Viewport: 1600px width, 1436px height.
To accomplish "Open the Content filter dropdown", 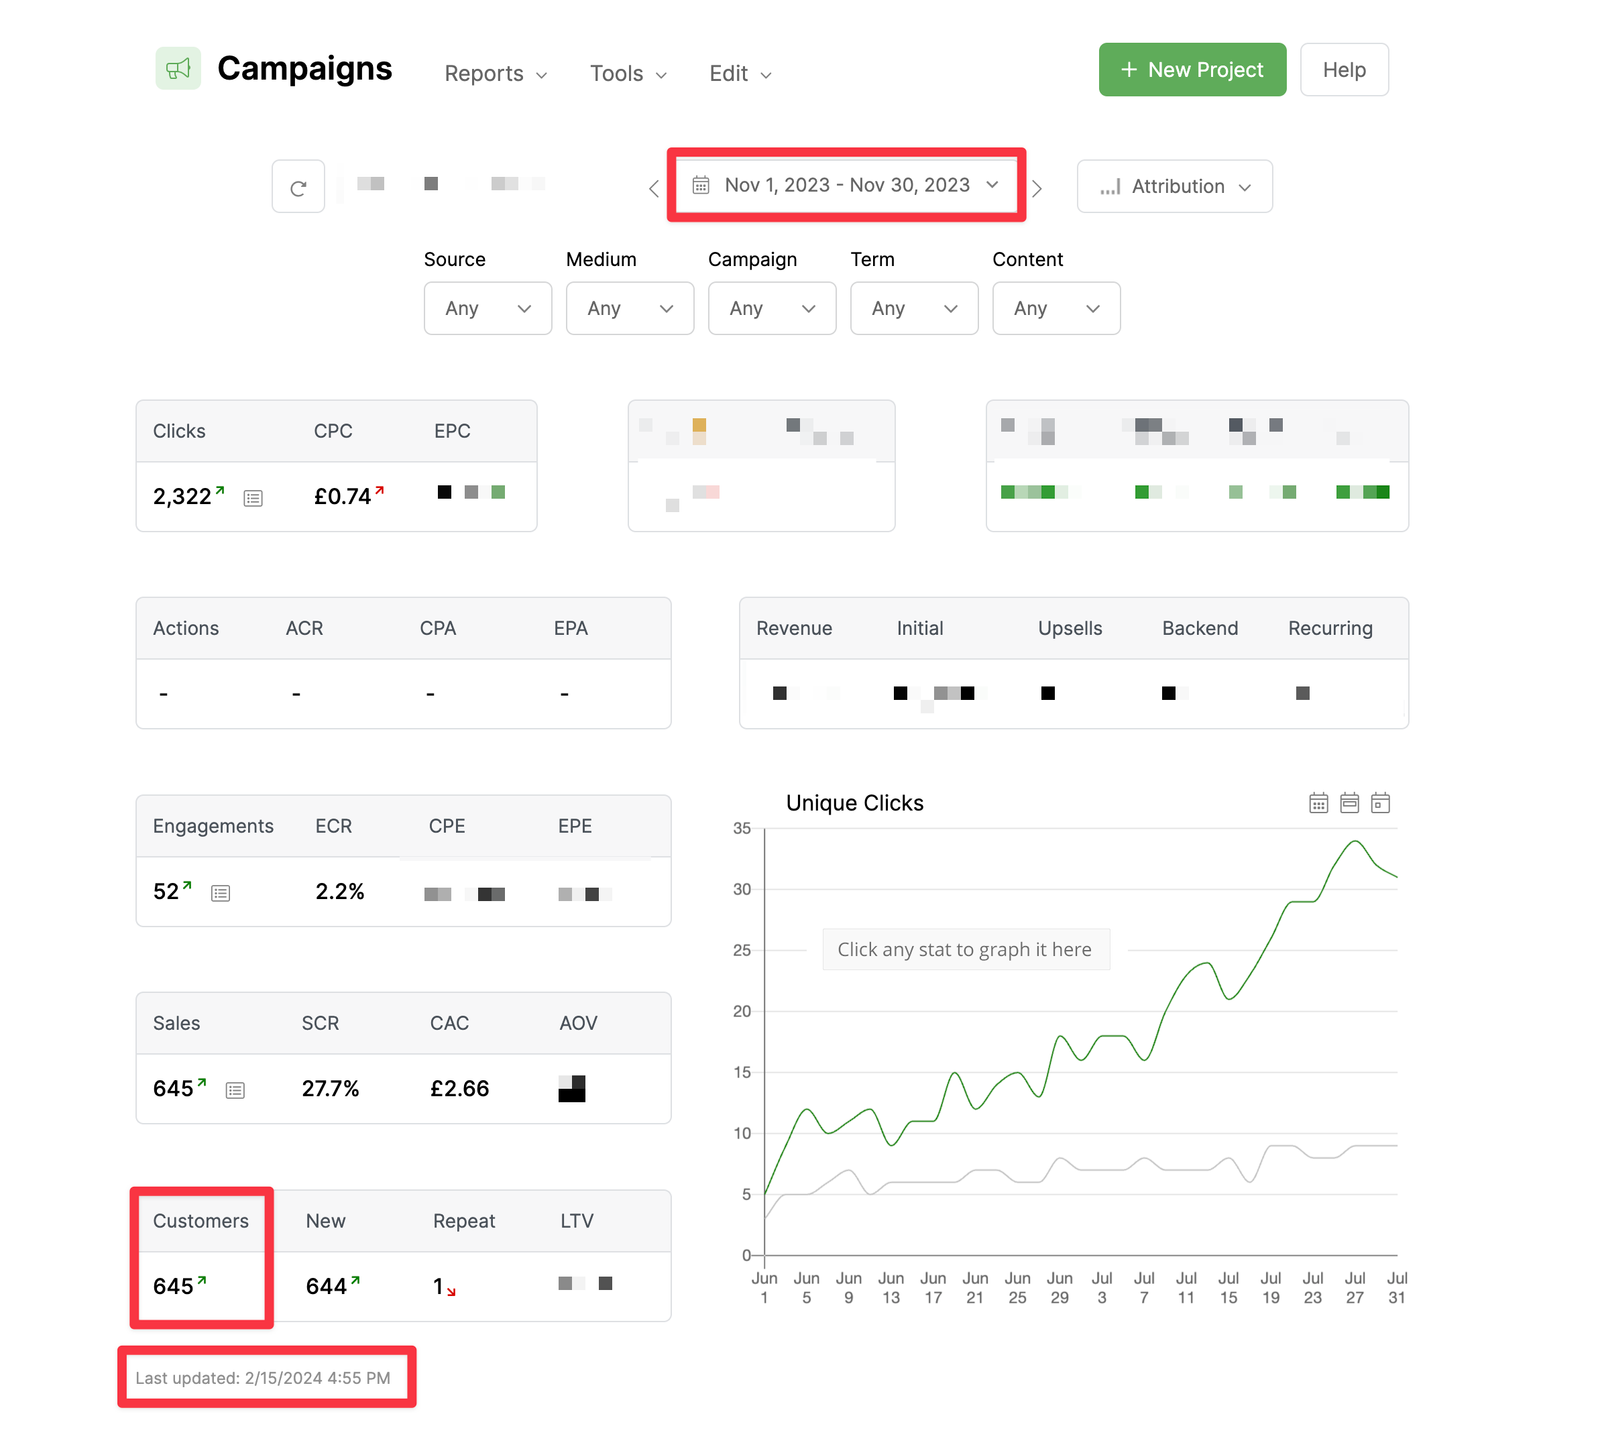I will [1055, 308].
